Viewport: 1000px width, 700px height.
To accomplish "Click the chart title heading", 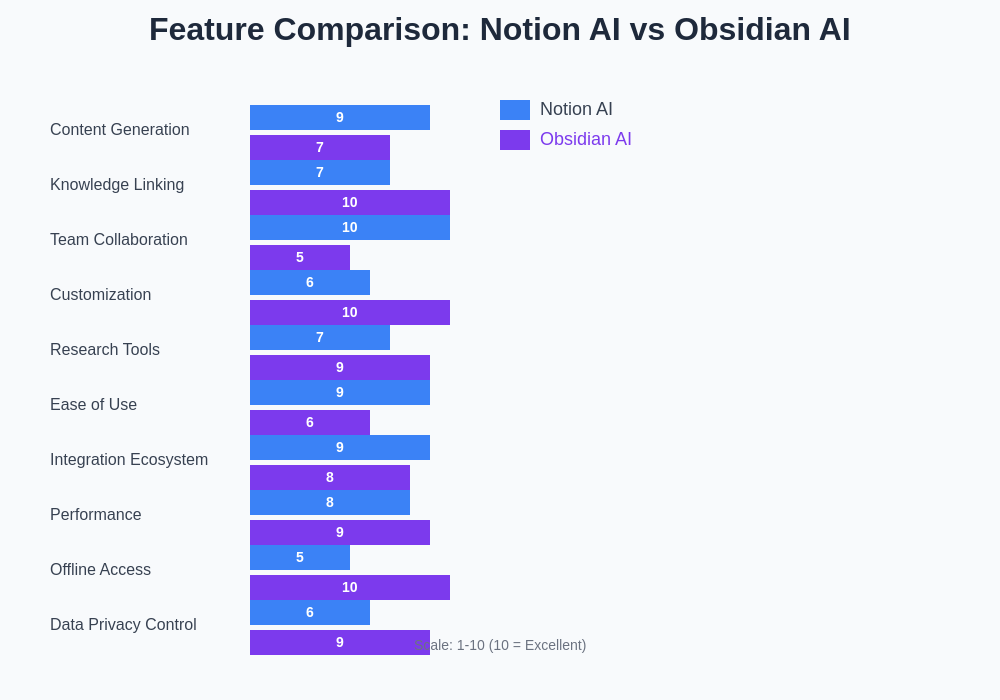I will tap(500, 30).
